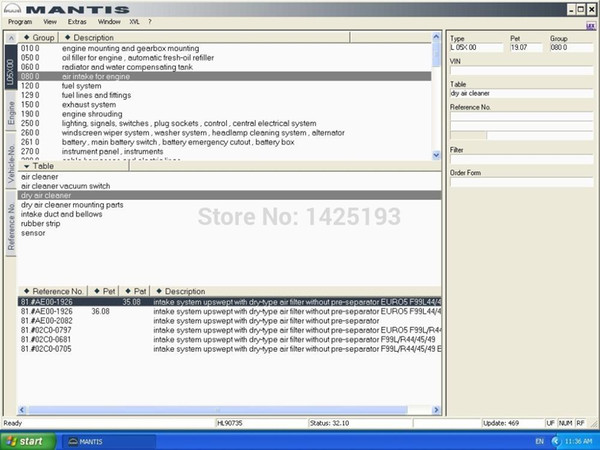Activate MANTIS taskbar button
This screenshot has height=450, width=600.
(x=109, y=442)
